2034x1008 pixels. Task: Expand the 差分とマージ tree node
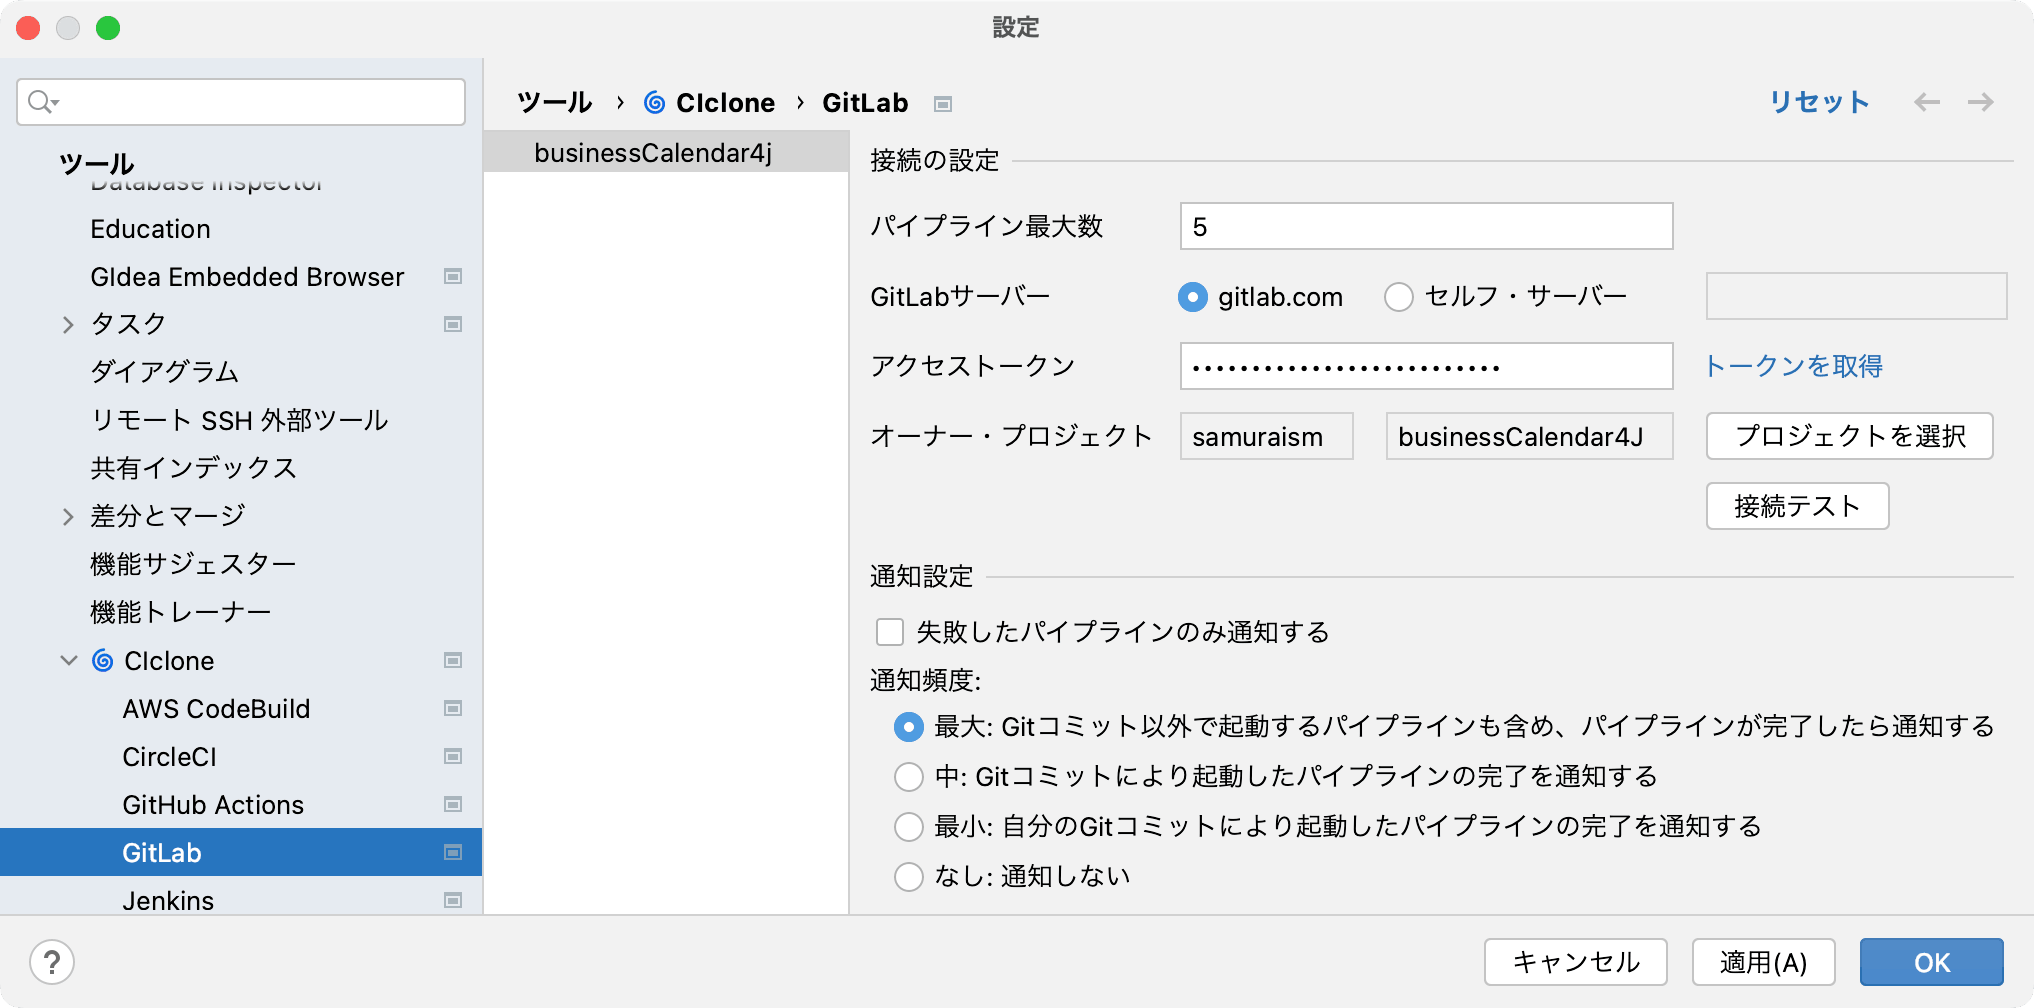pyautogui.click(x=68, y=516)
